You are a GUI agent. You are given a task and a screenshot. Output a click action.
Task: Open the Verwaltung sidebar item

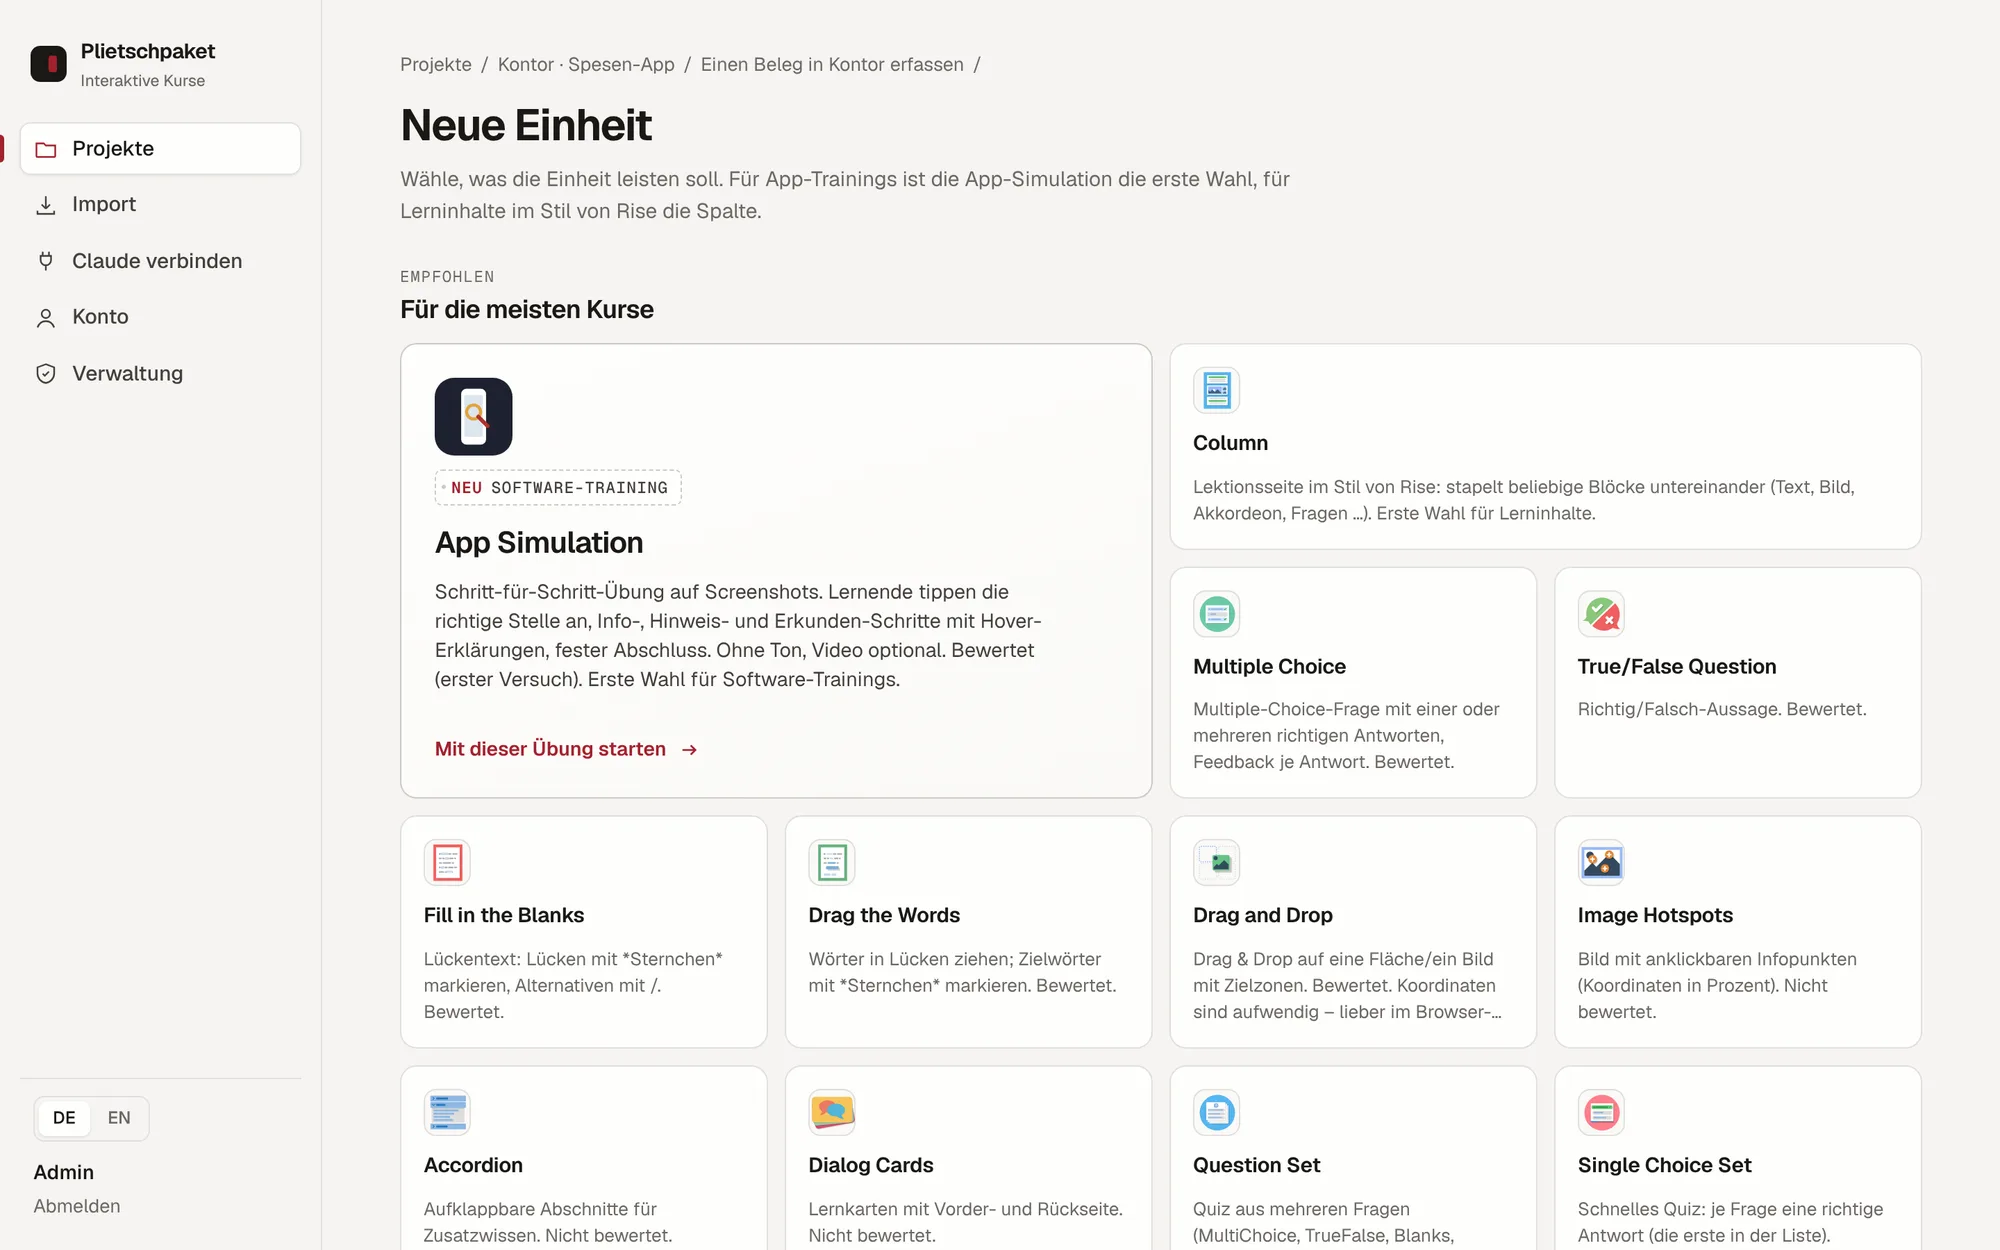(x=160, y=374)
